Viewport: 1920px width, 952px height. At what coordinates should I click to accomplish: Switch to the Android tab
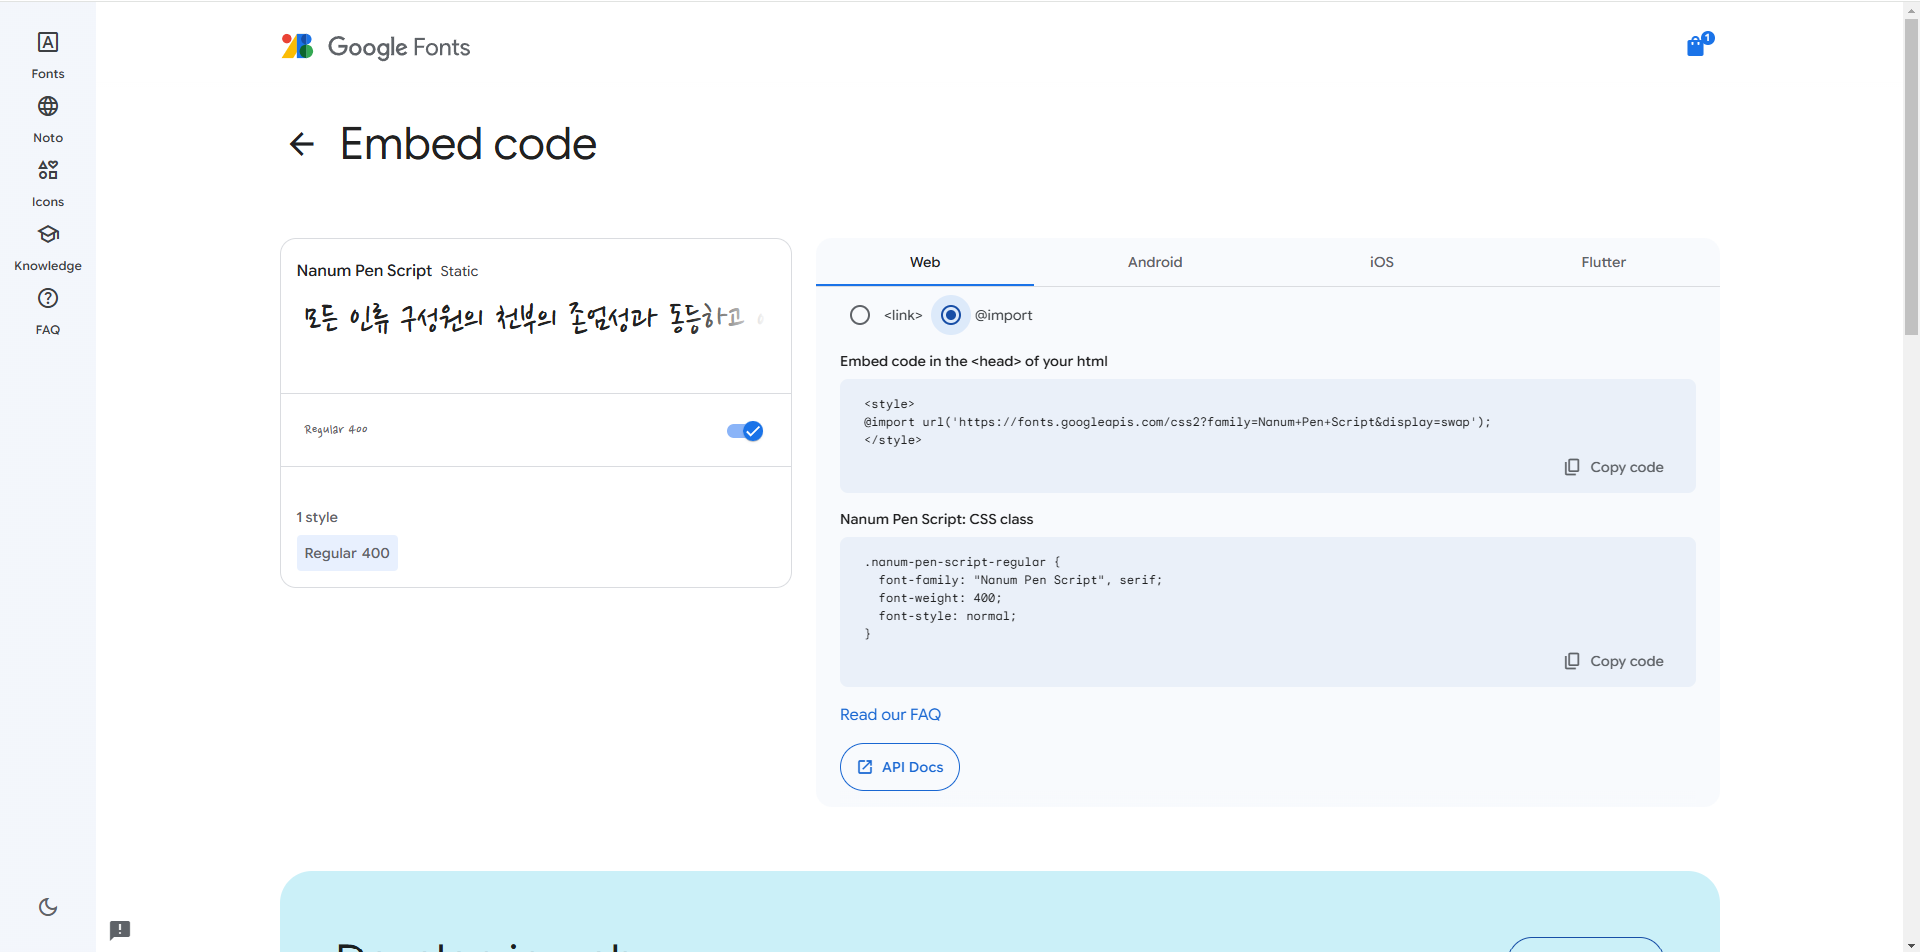(1155, 262)
